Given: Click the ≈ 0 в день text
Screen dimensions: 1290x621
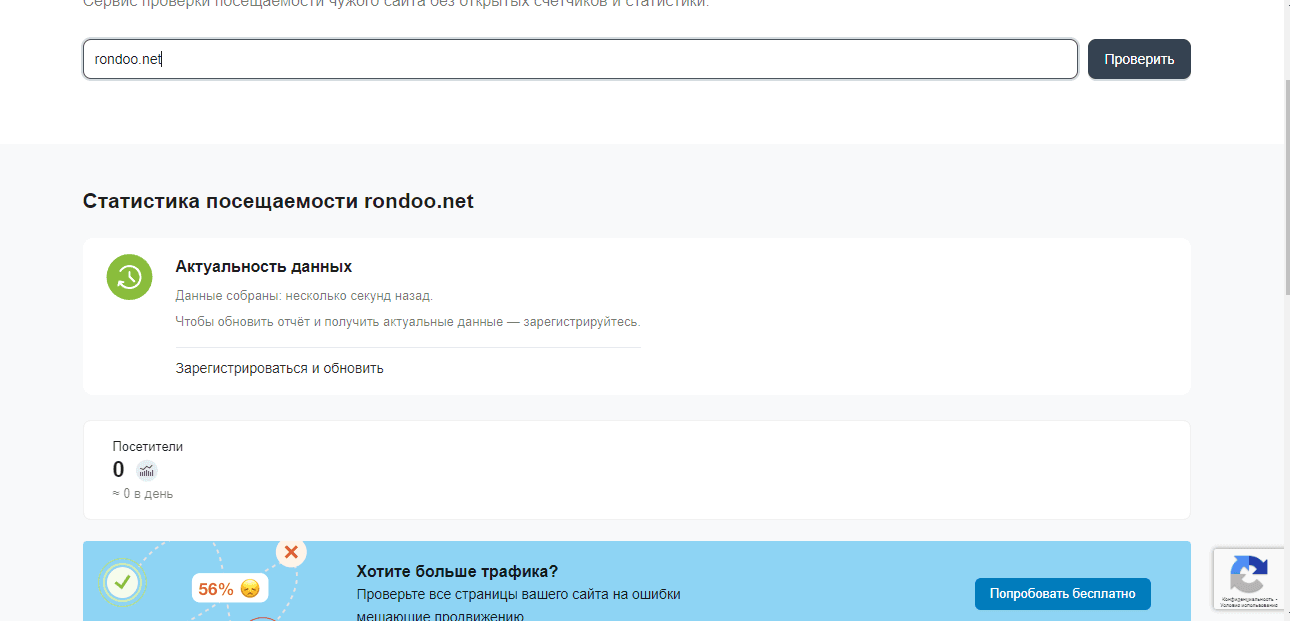Looking at the screenshot, I should (x=142, y=494).
